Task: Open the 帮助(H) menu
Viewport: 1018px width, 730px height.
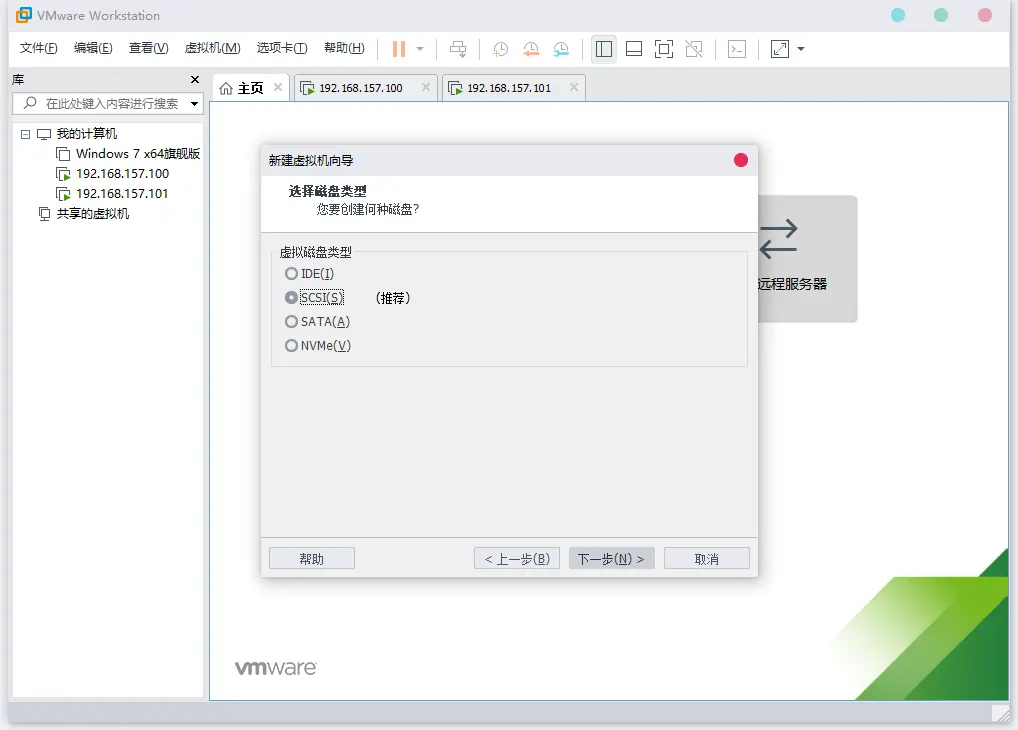Action: coord(344,48)
